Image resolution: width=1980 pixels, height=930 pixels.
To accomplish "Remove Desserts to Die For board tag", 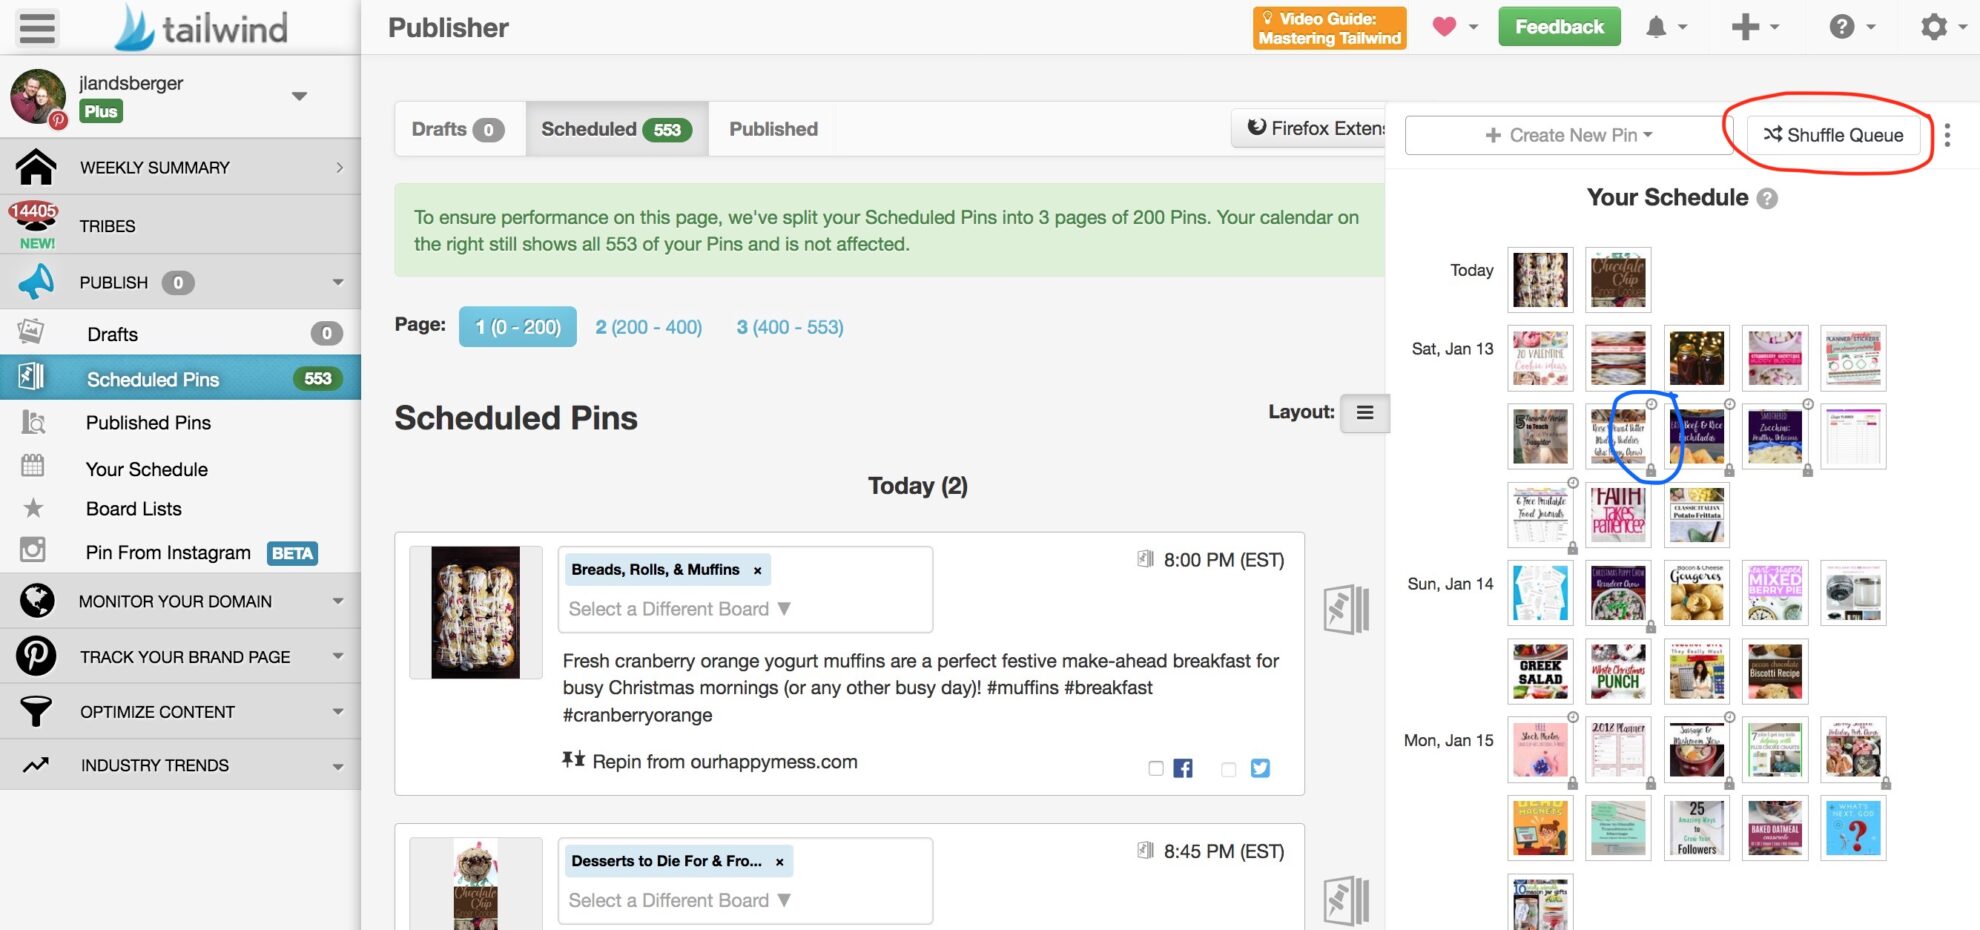I will click(x=779, y=861).
